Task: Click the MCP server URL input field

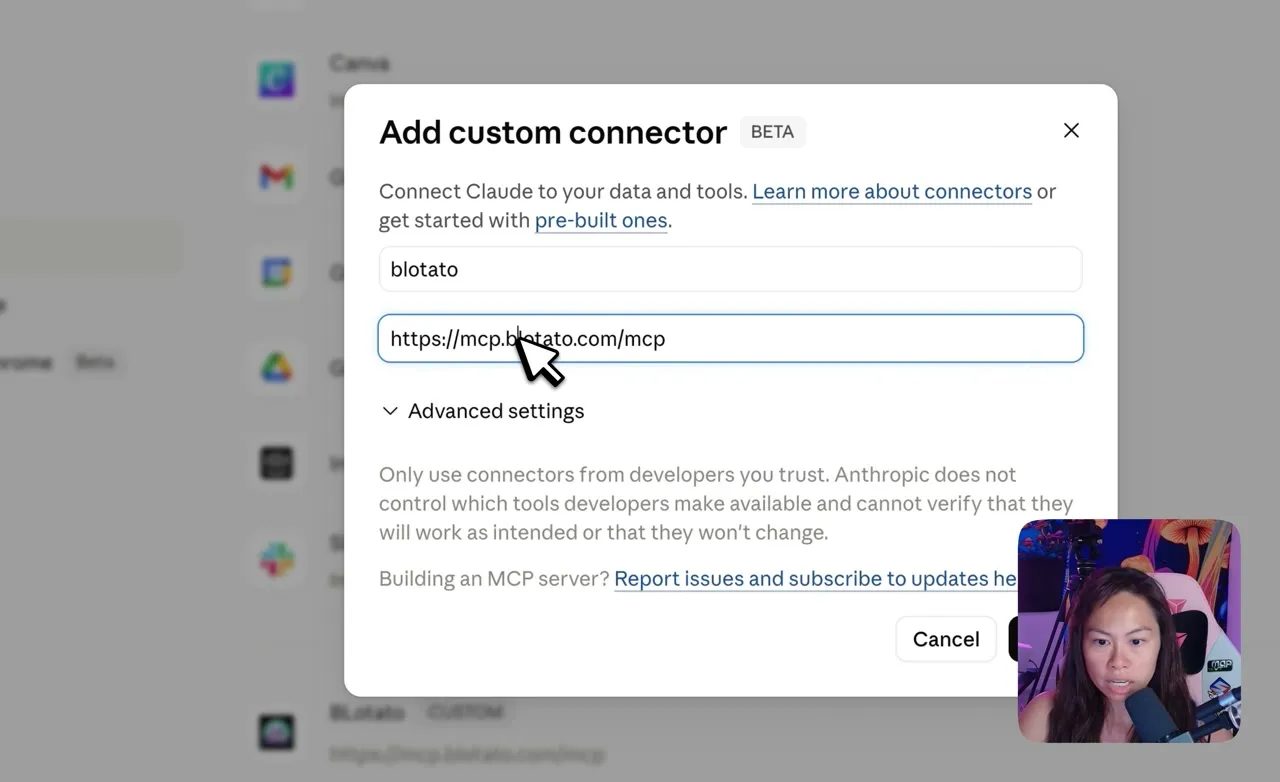Action: click(x=730, y=338)
